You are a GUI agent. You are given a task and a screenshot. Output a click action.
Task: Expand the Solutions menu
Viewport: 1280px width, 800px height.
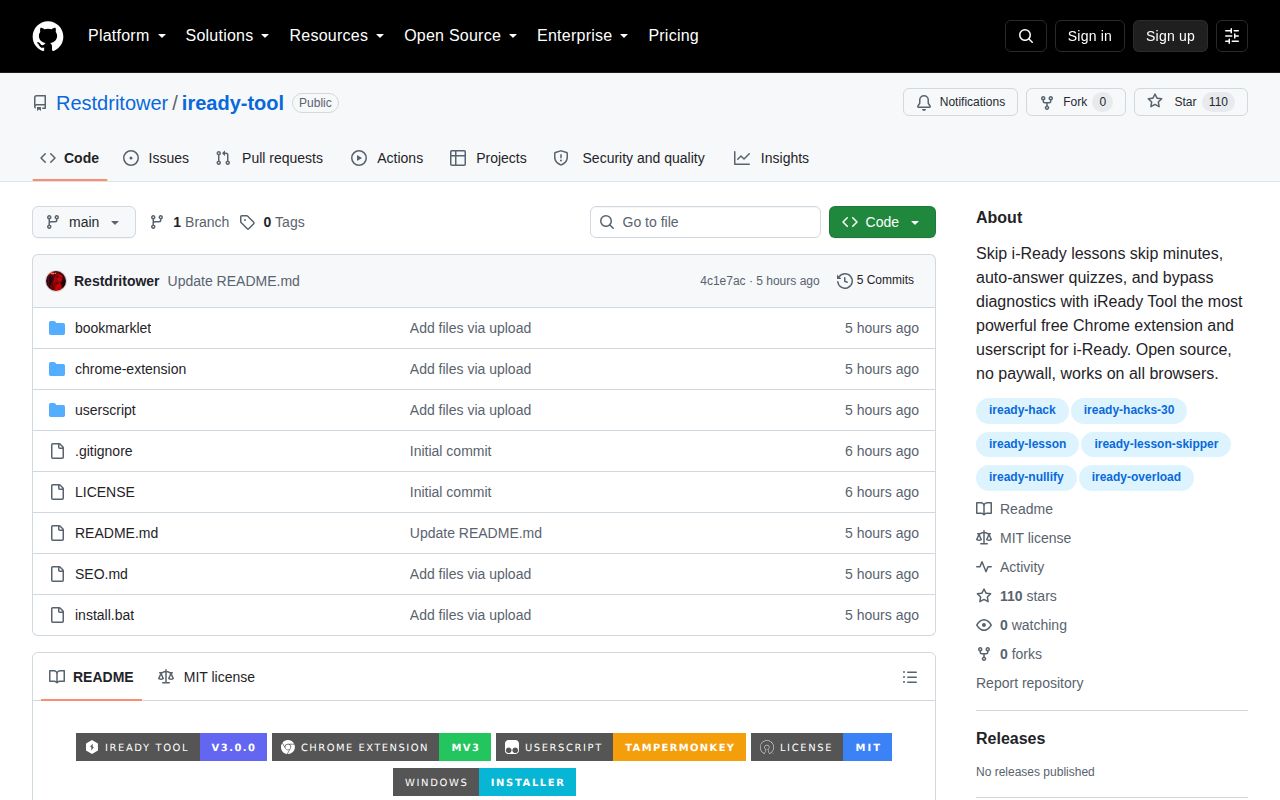coord(228,36)
